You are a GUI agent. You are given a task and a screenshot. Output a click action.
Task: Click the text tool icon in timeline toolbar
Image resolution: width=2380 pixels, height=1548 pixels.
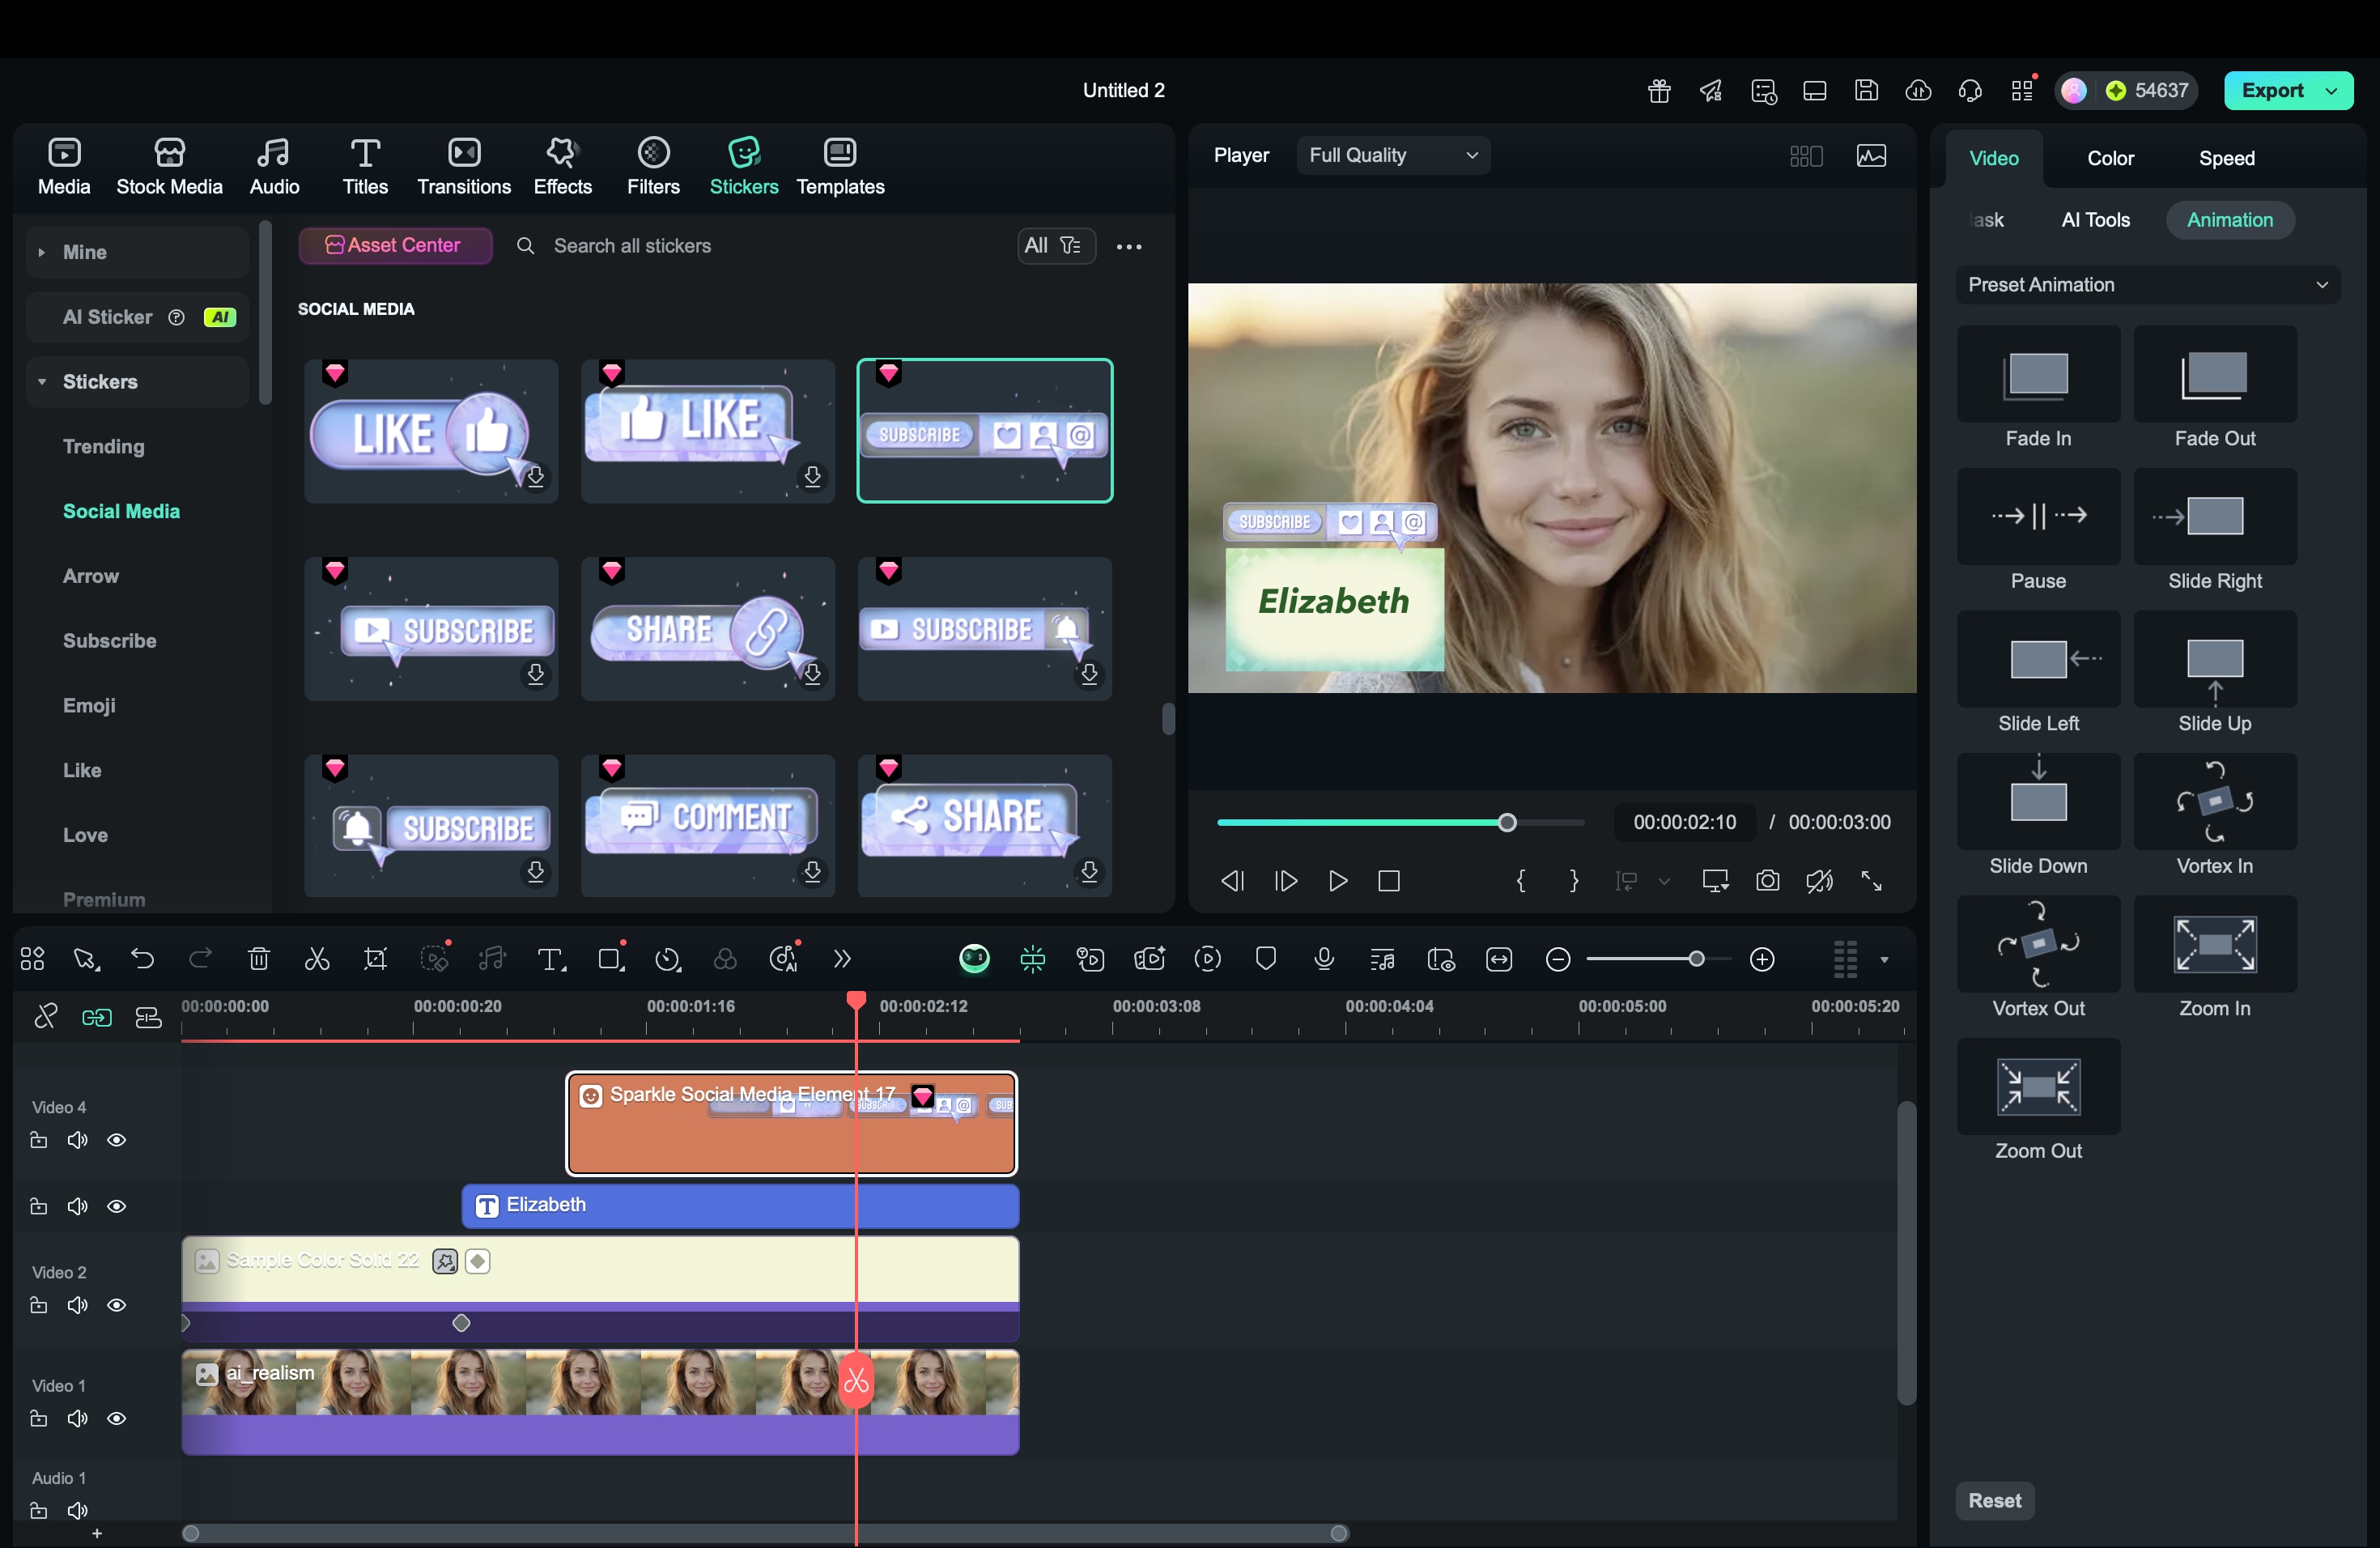[x=550, y=960]
